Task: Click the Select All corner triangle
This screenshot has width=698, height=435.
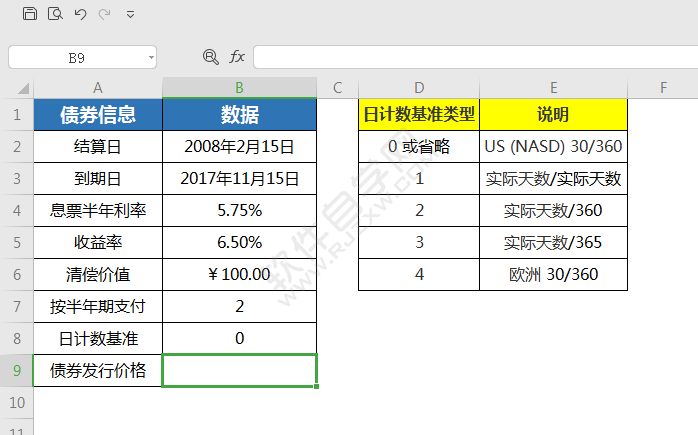Action: click(23, 88)
